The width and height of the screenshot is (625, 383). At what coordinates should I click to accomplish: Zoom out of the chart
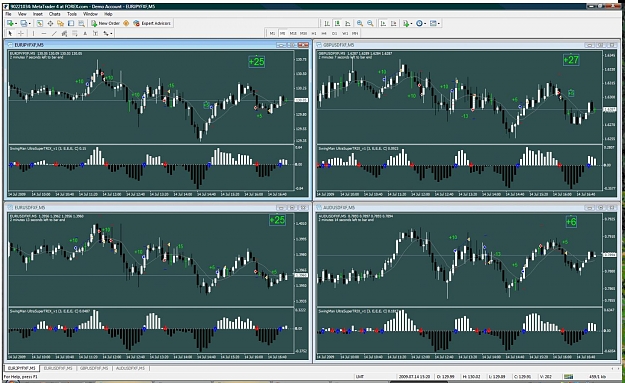370,23
